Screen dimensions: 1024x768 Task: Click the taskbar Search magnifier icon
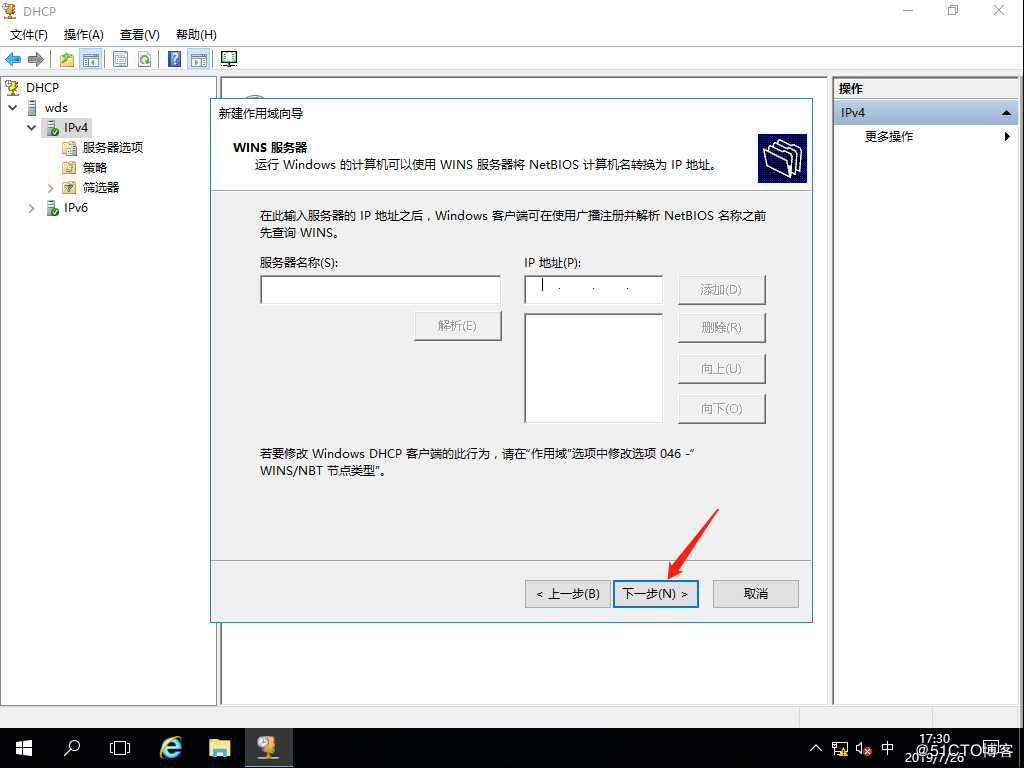pyautogui.click(x=72, y=748)
